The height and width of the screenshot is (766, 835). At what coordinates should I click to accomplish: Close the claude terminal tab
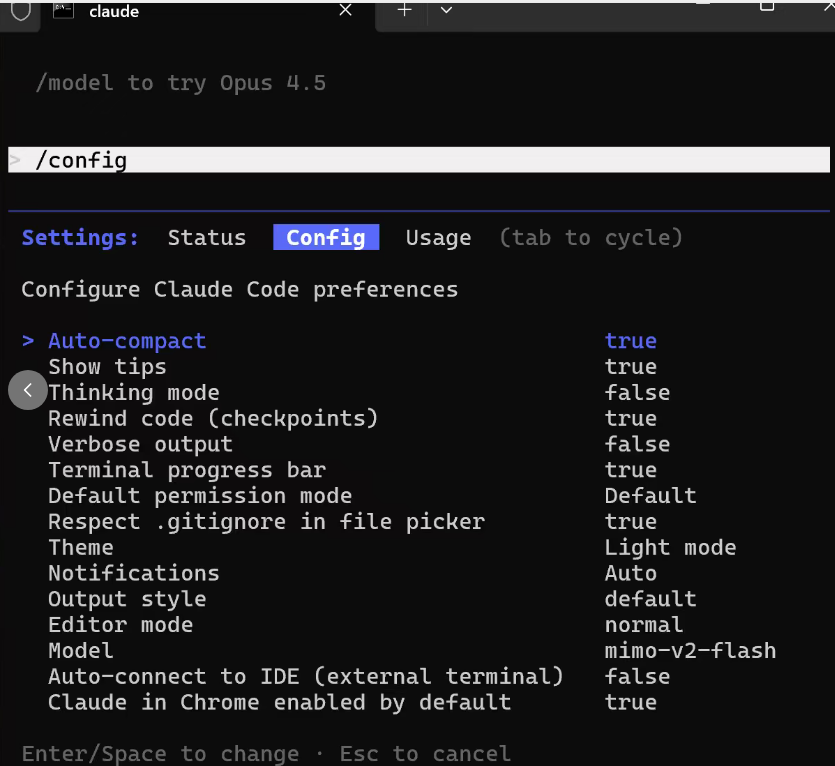tap(346, 10)
